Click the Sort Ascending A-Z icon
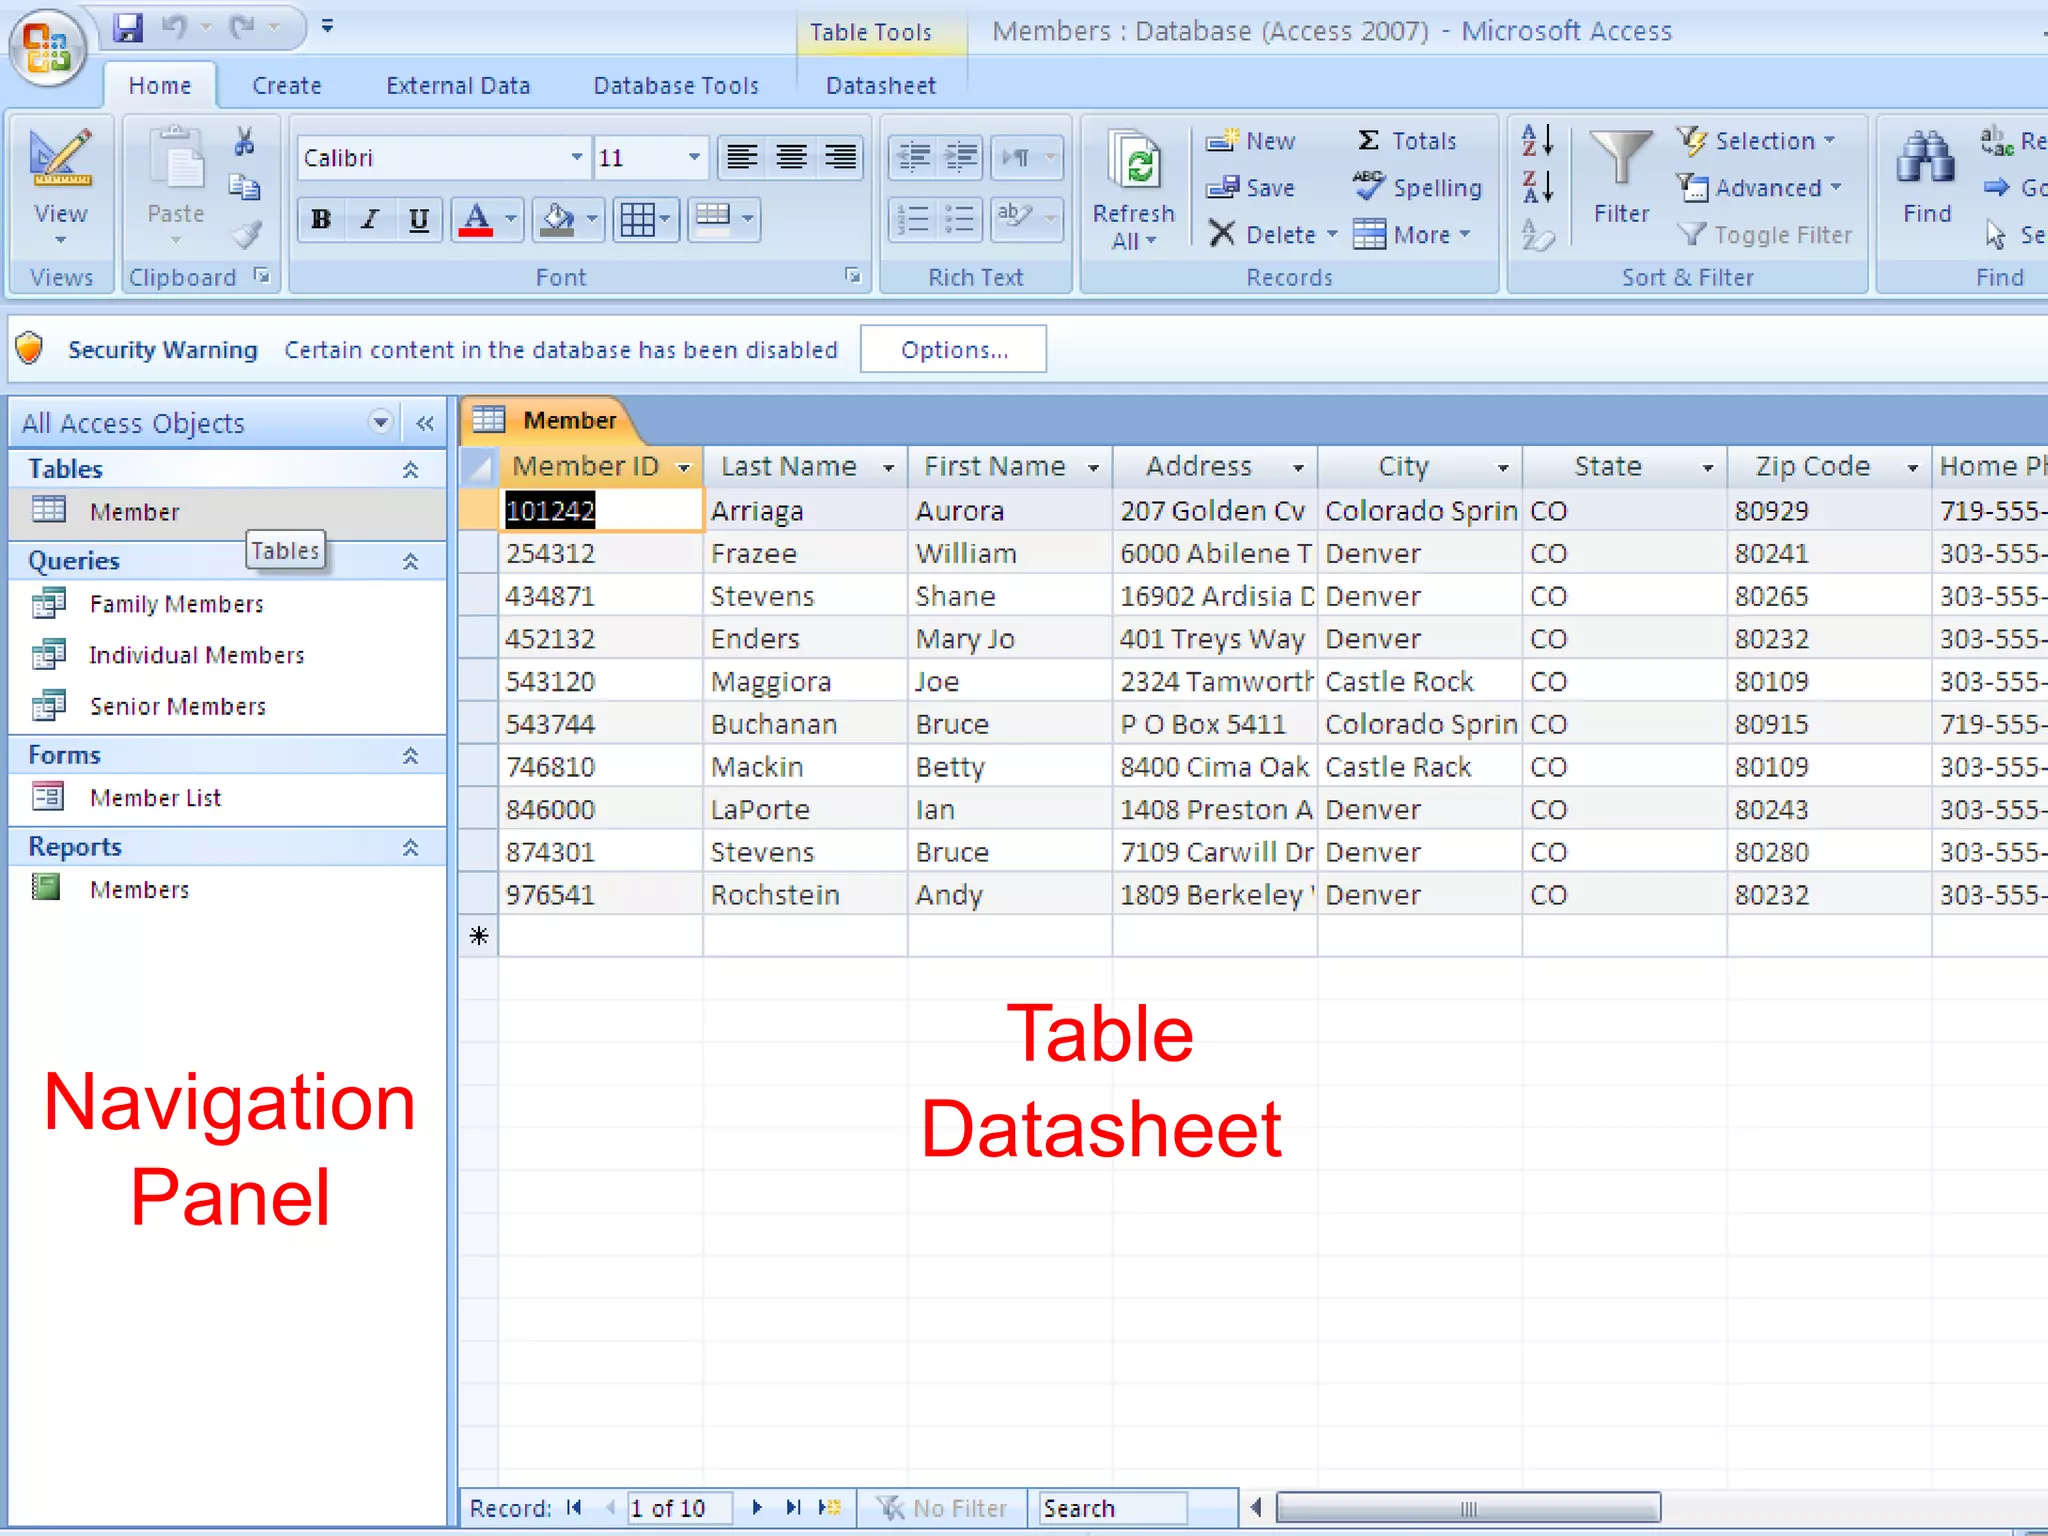Image resolution: width=2048 pixels, height=1536 pixels. tap(1537, 141)
